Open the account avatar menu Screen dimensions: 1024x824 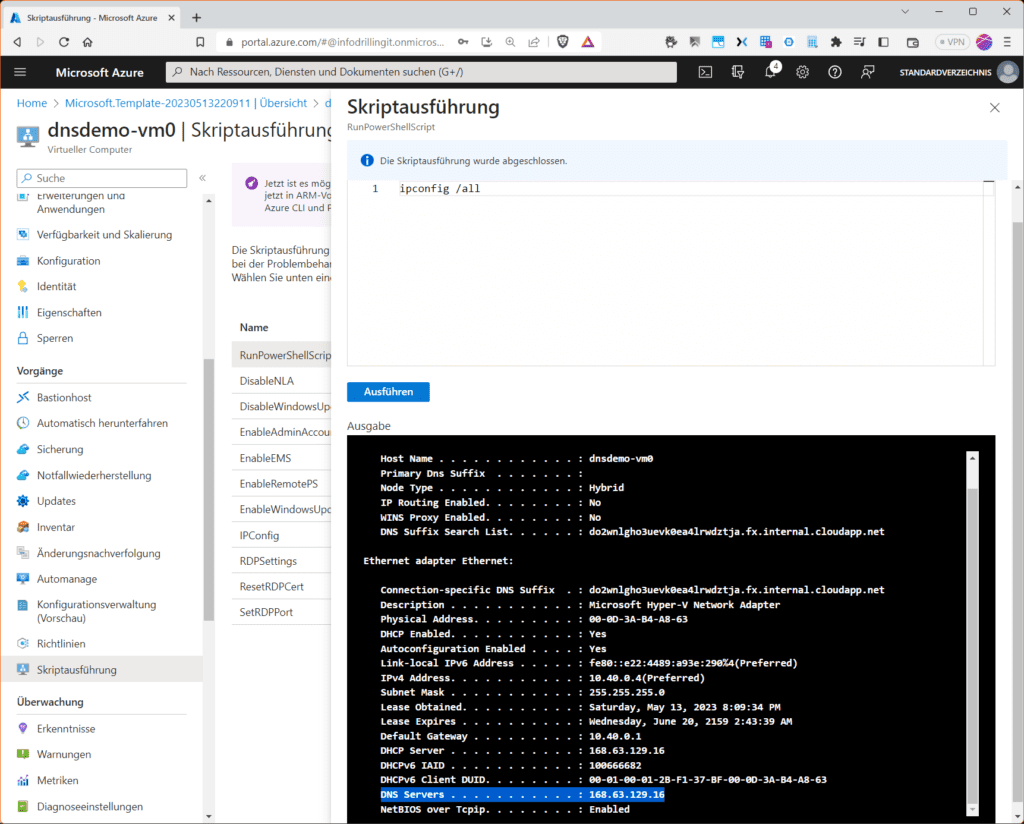(1008, 72)
